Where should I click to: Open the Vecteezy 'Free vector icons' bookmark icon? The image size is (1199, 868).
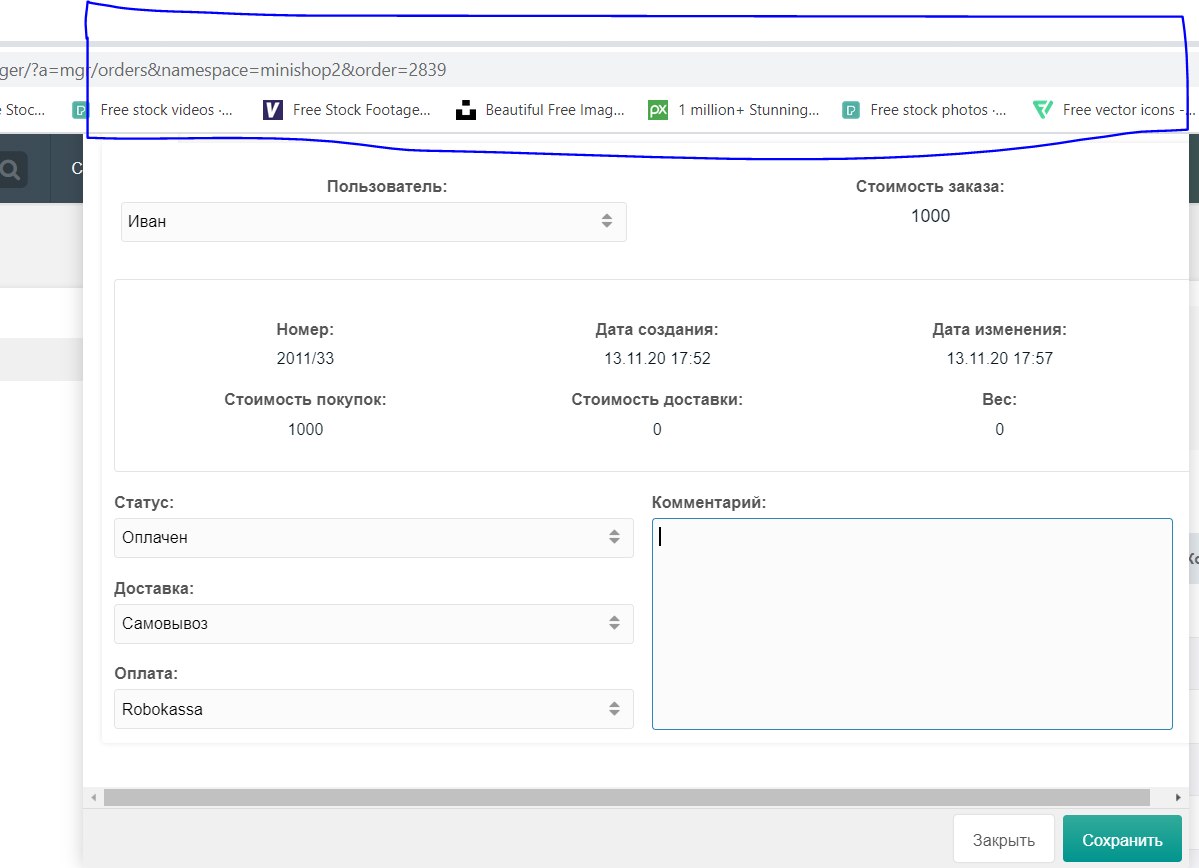click(1043, 110)
